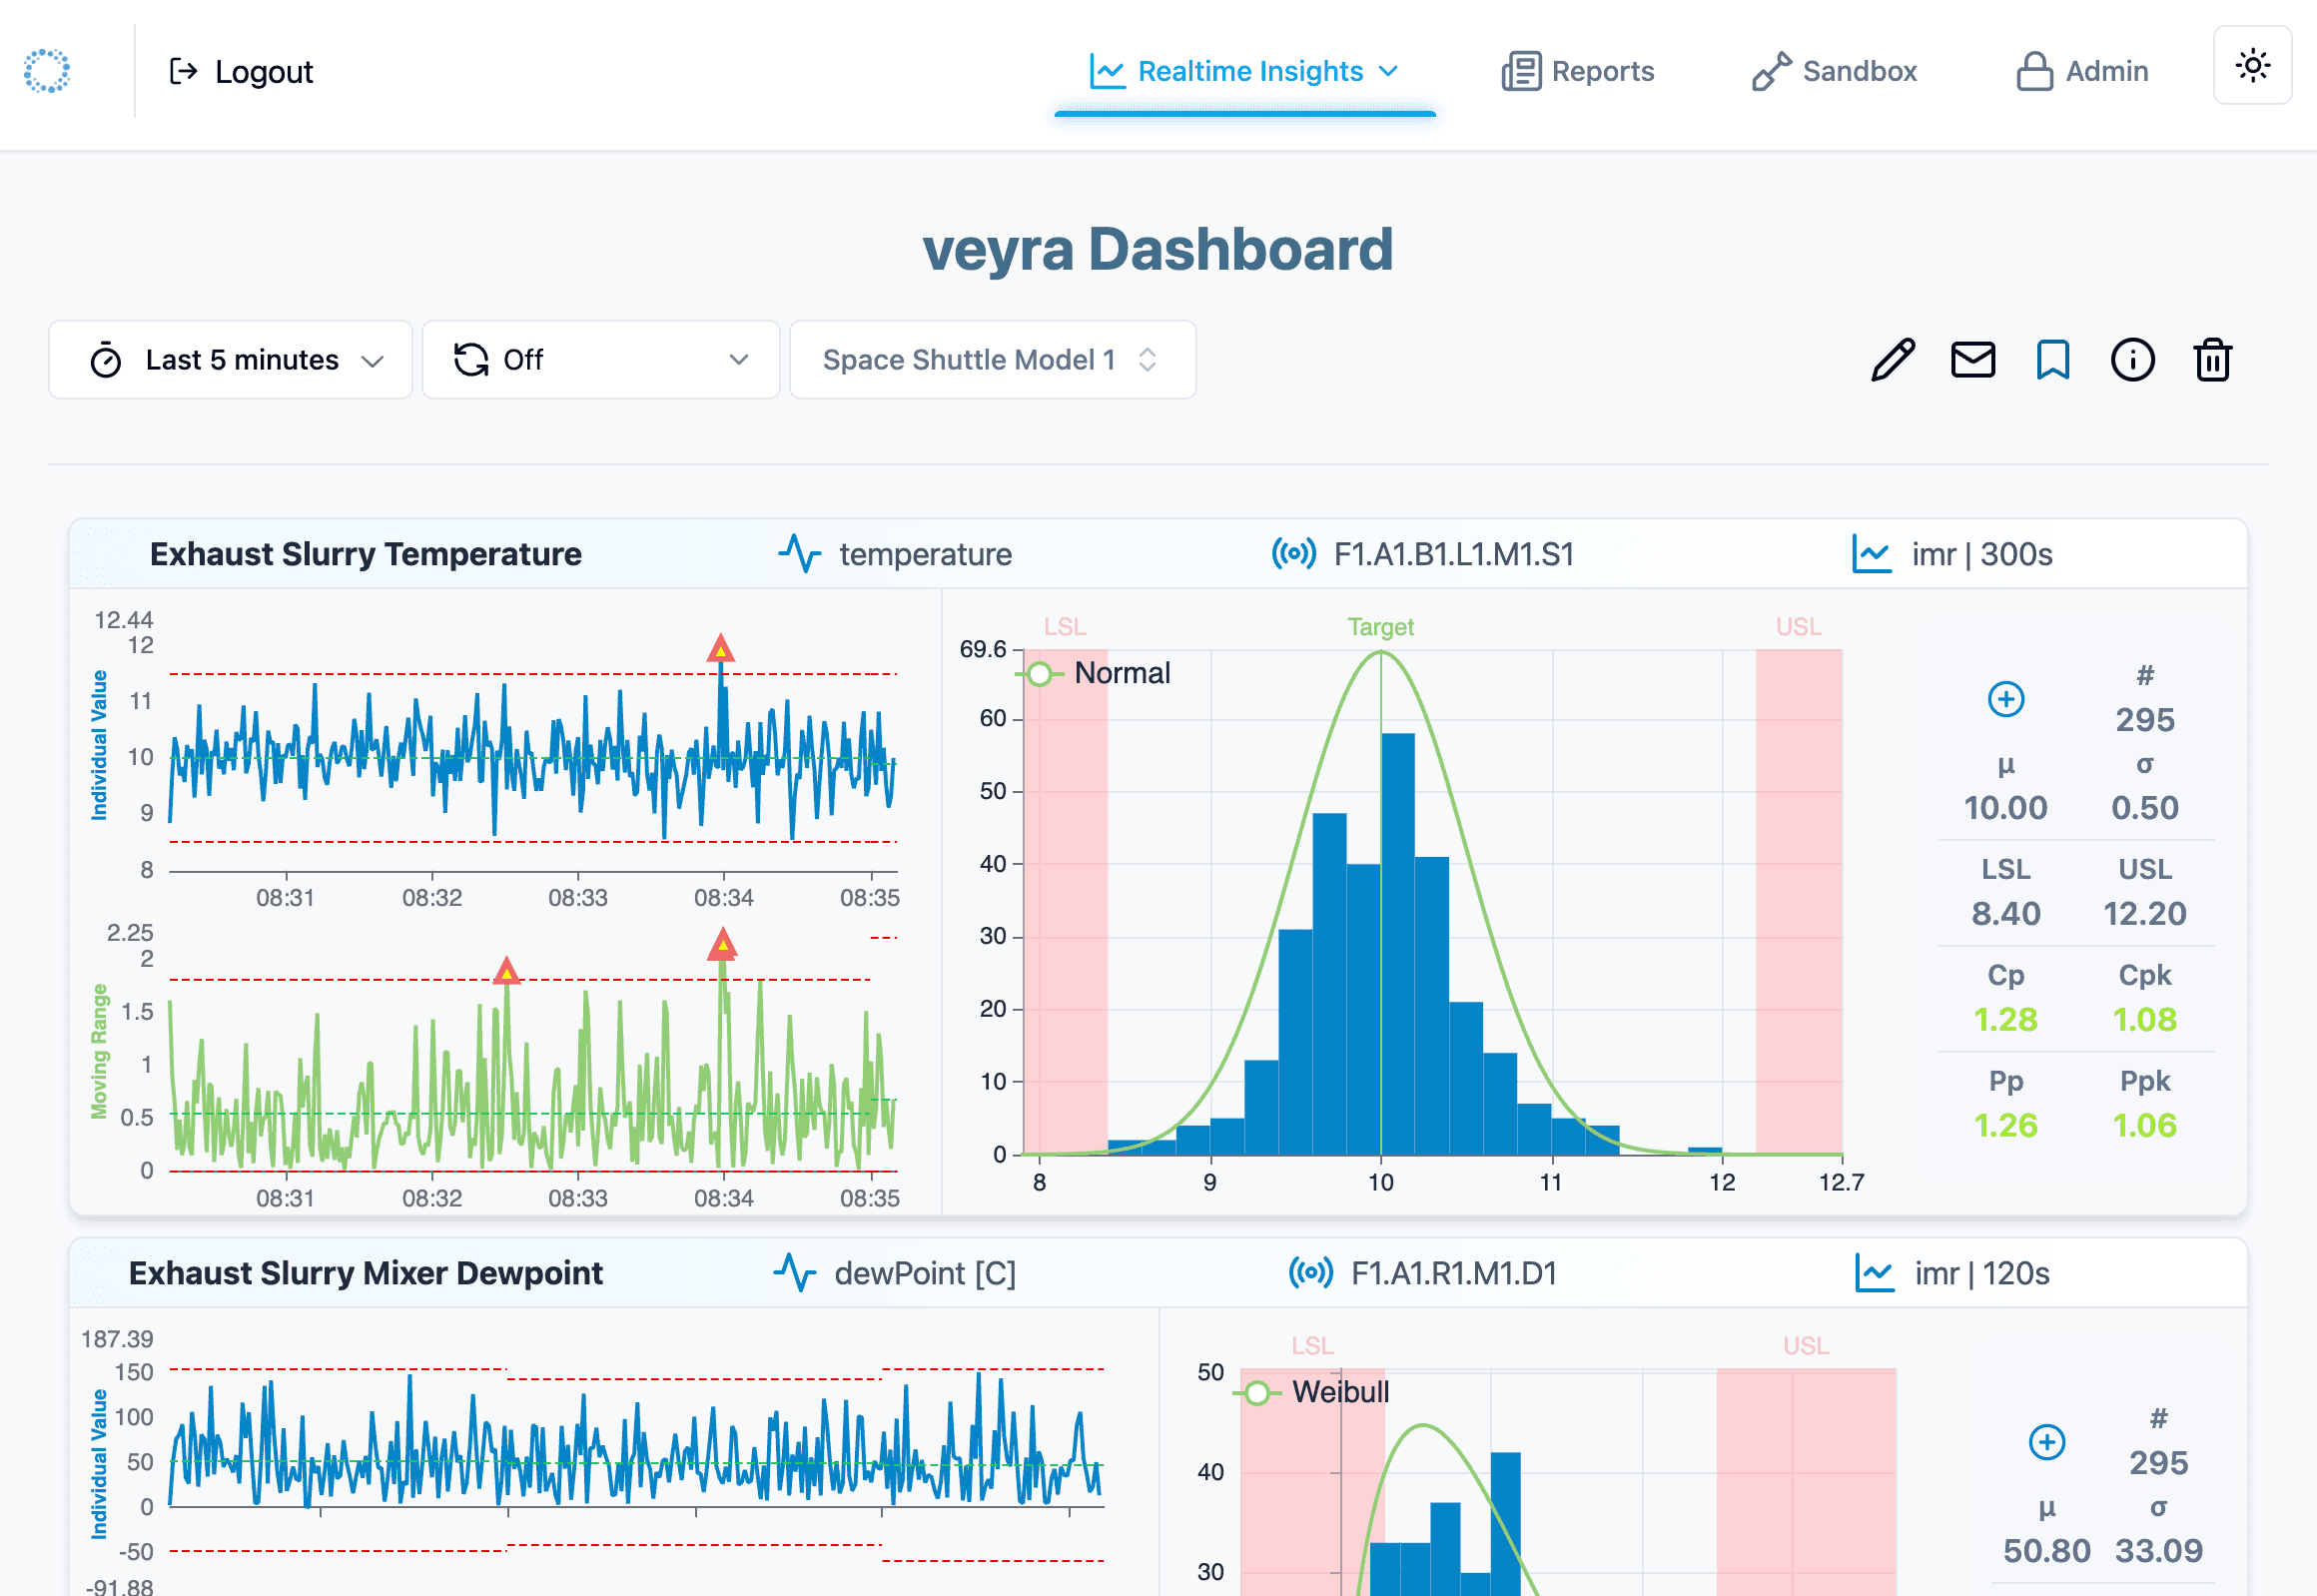The image size is (2317, 1596).
Task: Click the sensor signal icon beside F1.A1.R1.M1.D1
Action: point(1311,1273)
